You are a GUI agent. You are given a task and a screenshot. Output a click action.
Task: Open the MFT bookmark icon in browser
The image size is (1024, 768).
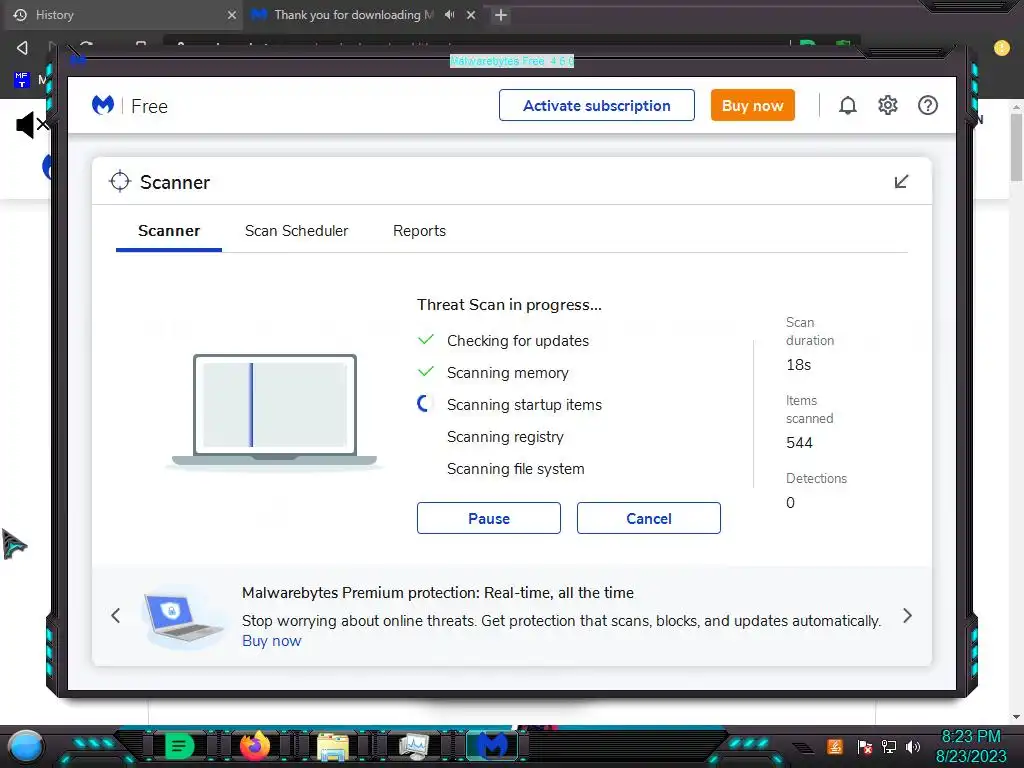point(22,80)
